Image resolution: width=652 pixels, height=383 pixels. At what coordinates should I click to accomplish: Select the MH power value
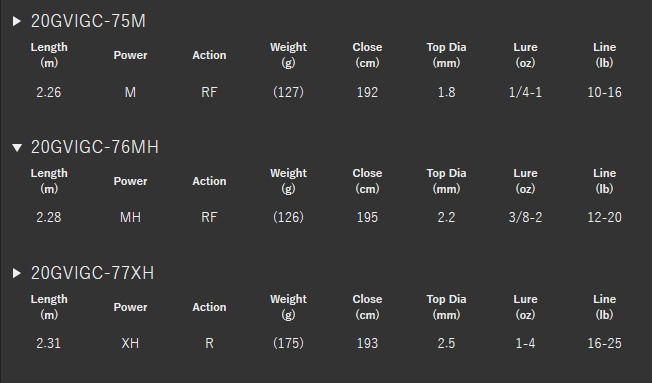click(x=130, y=217)
